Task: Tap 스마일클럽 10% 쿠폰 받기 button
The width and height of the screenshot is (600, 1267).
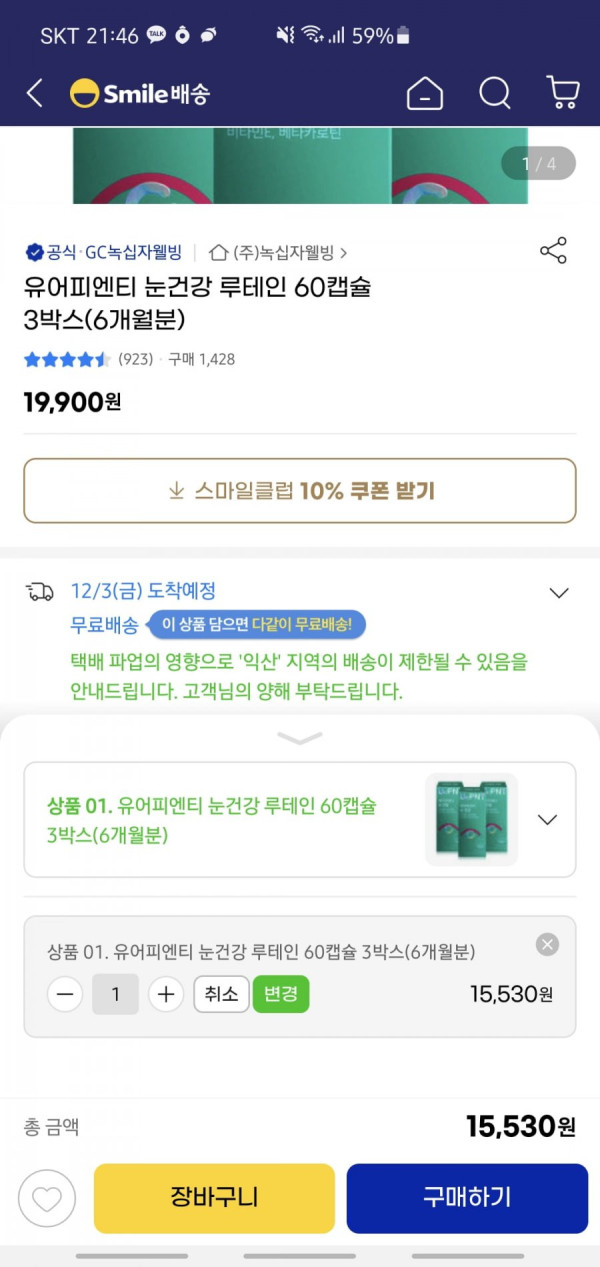Action: tap(300, 491)
